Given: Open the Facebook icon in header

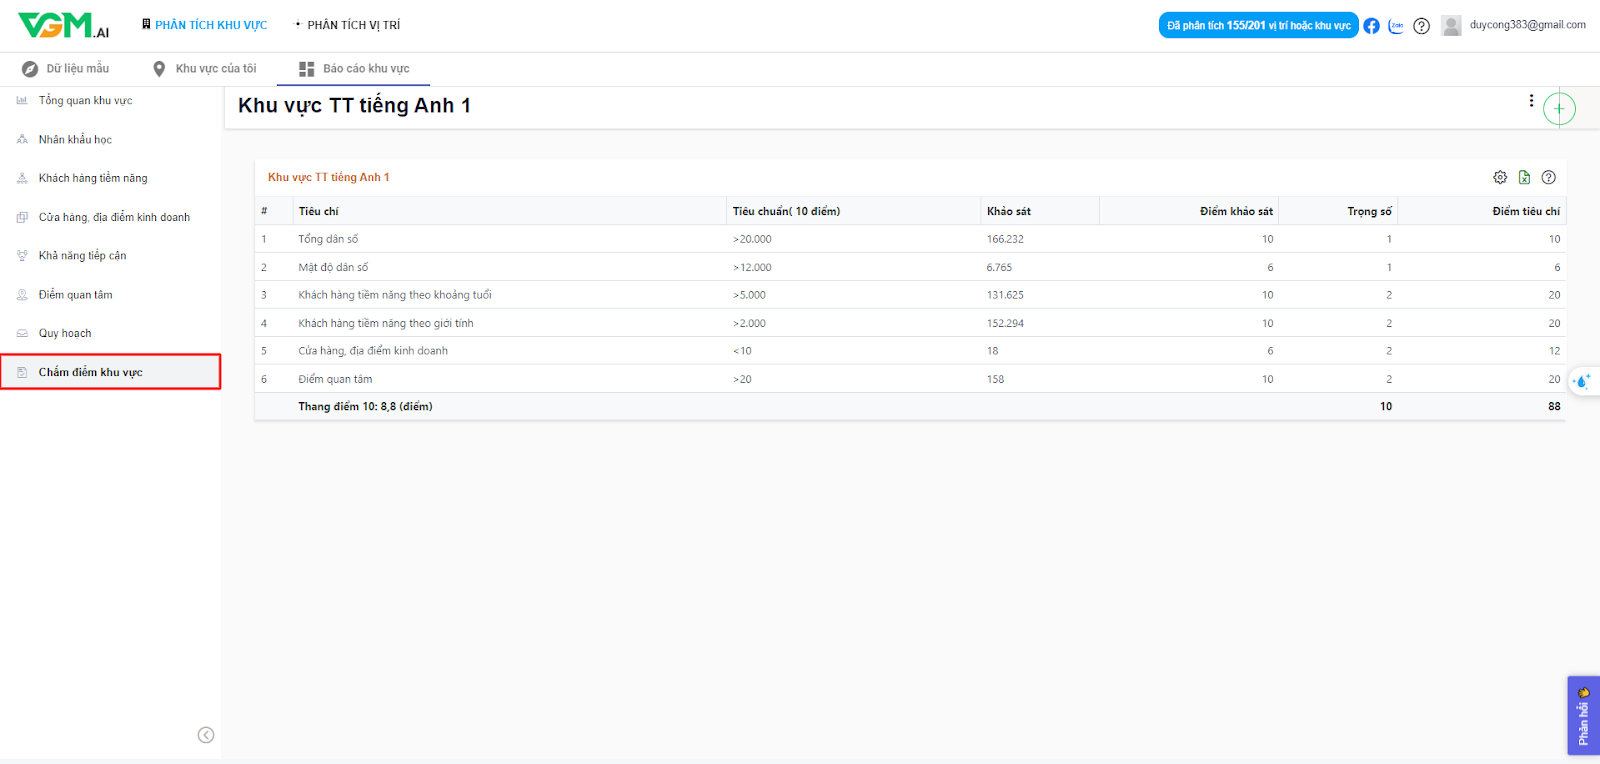Looking at the screenshot, I should click(1371, 26).
